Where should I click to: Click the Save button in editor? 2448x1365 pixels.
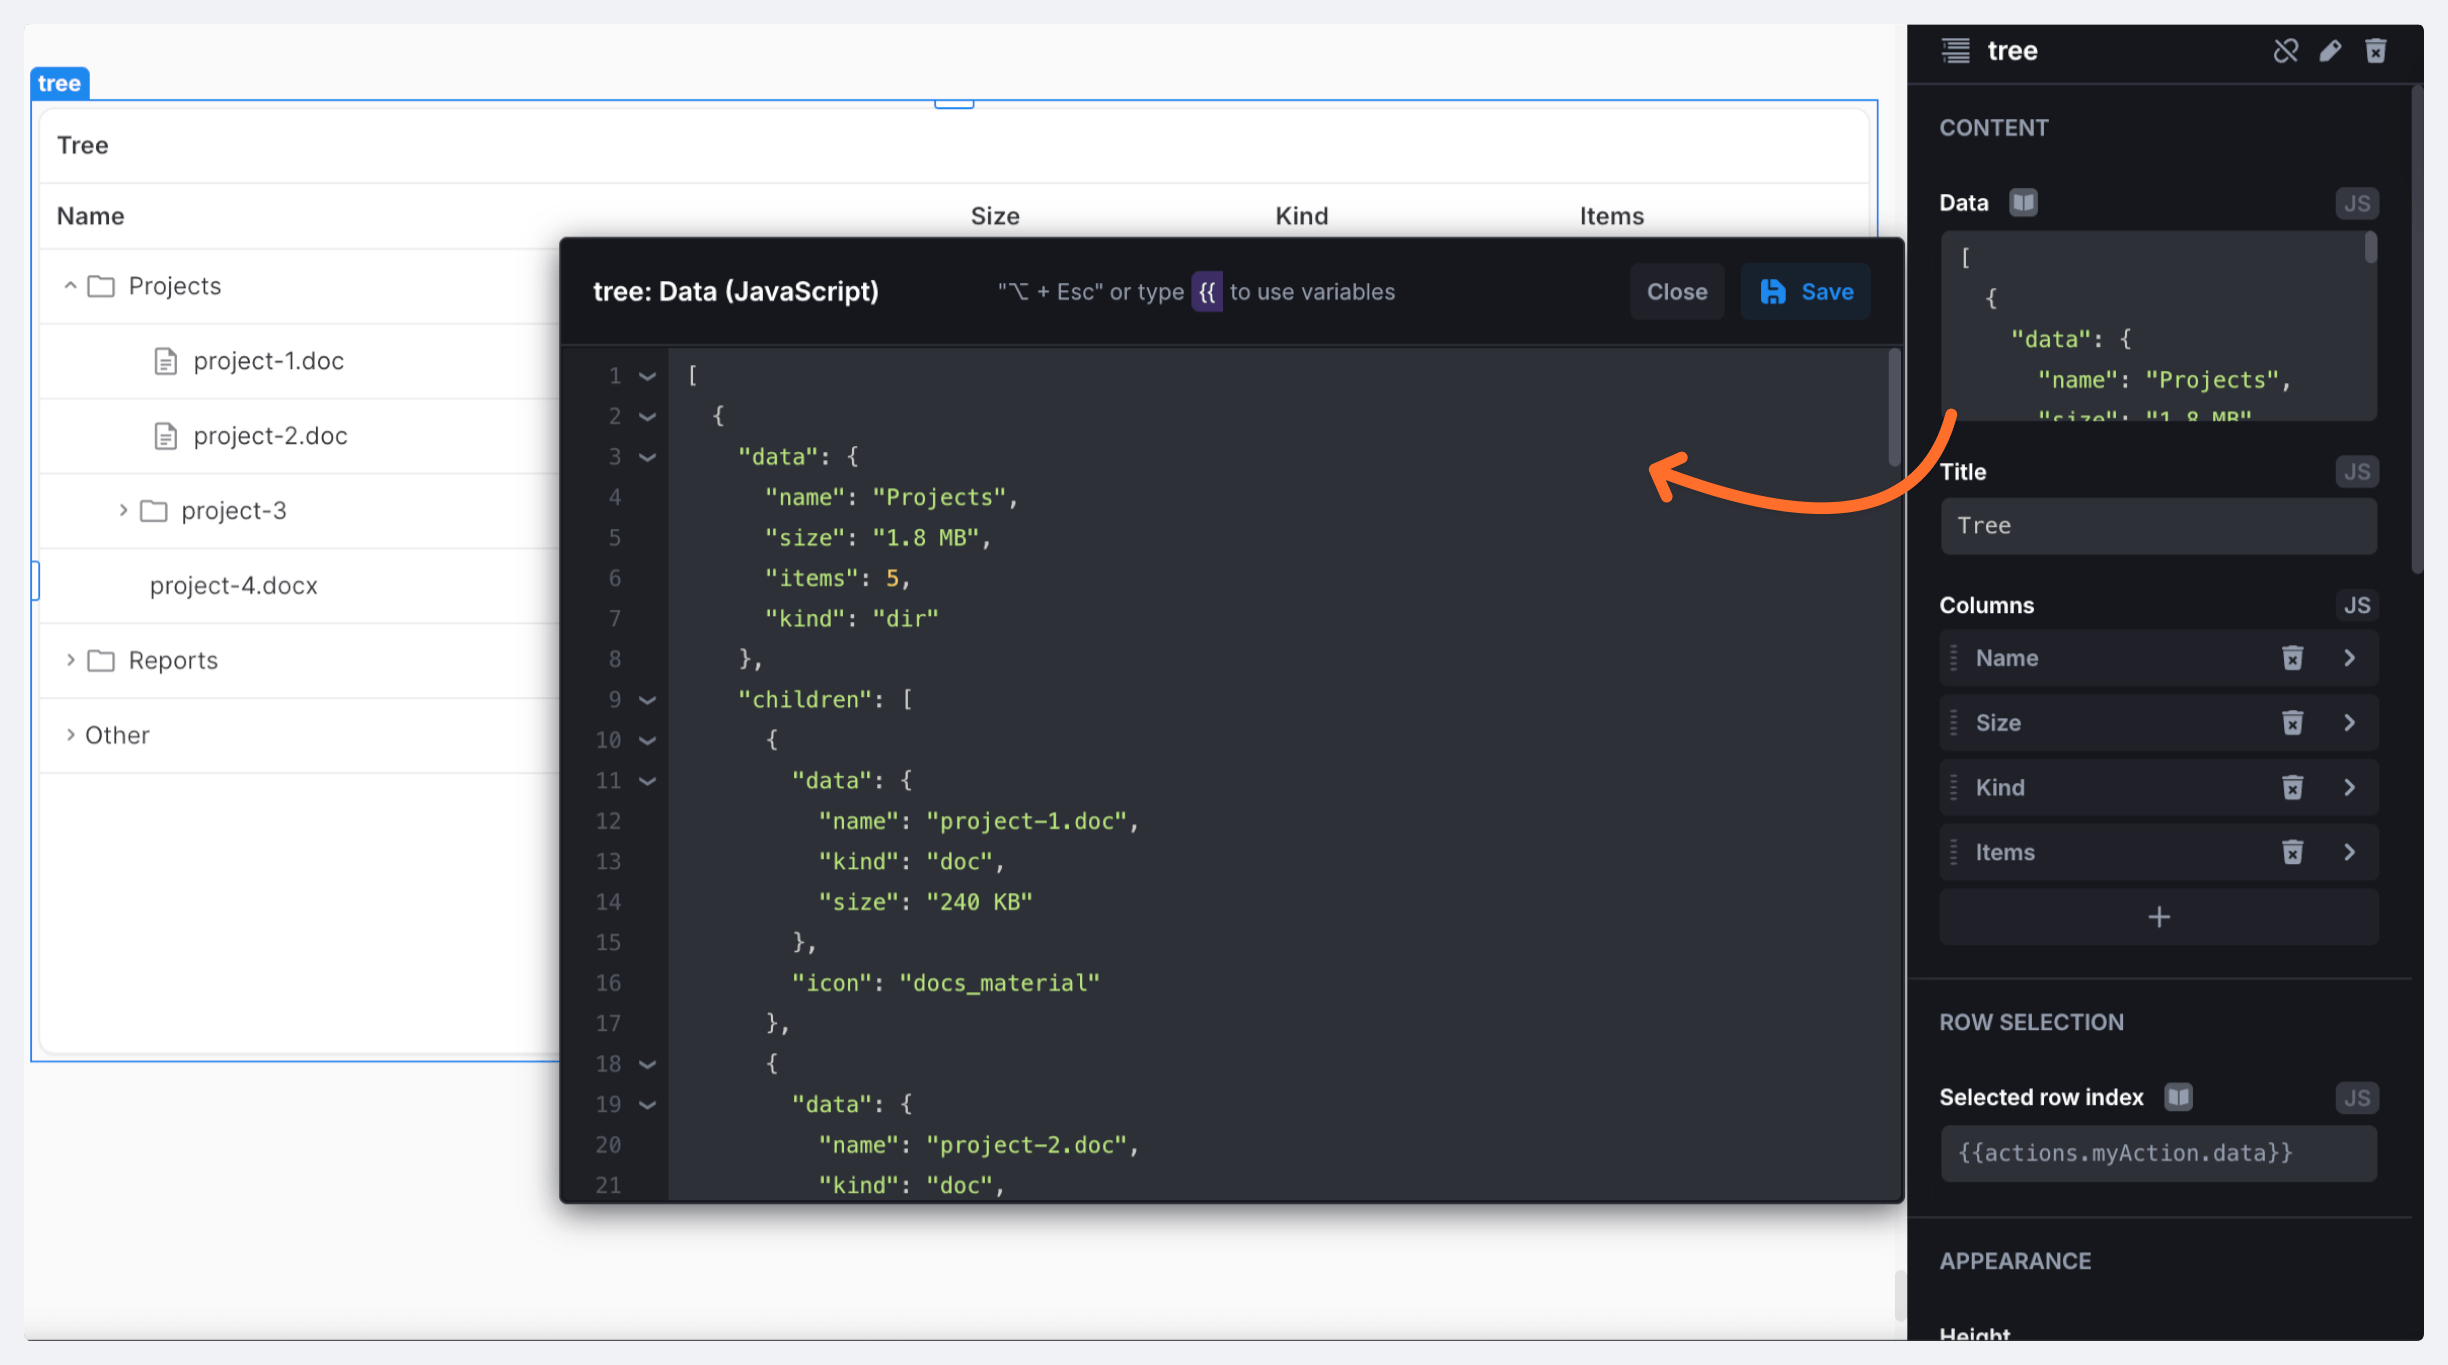pyautogui.click(x=1805, y=292)
